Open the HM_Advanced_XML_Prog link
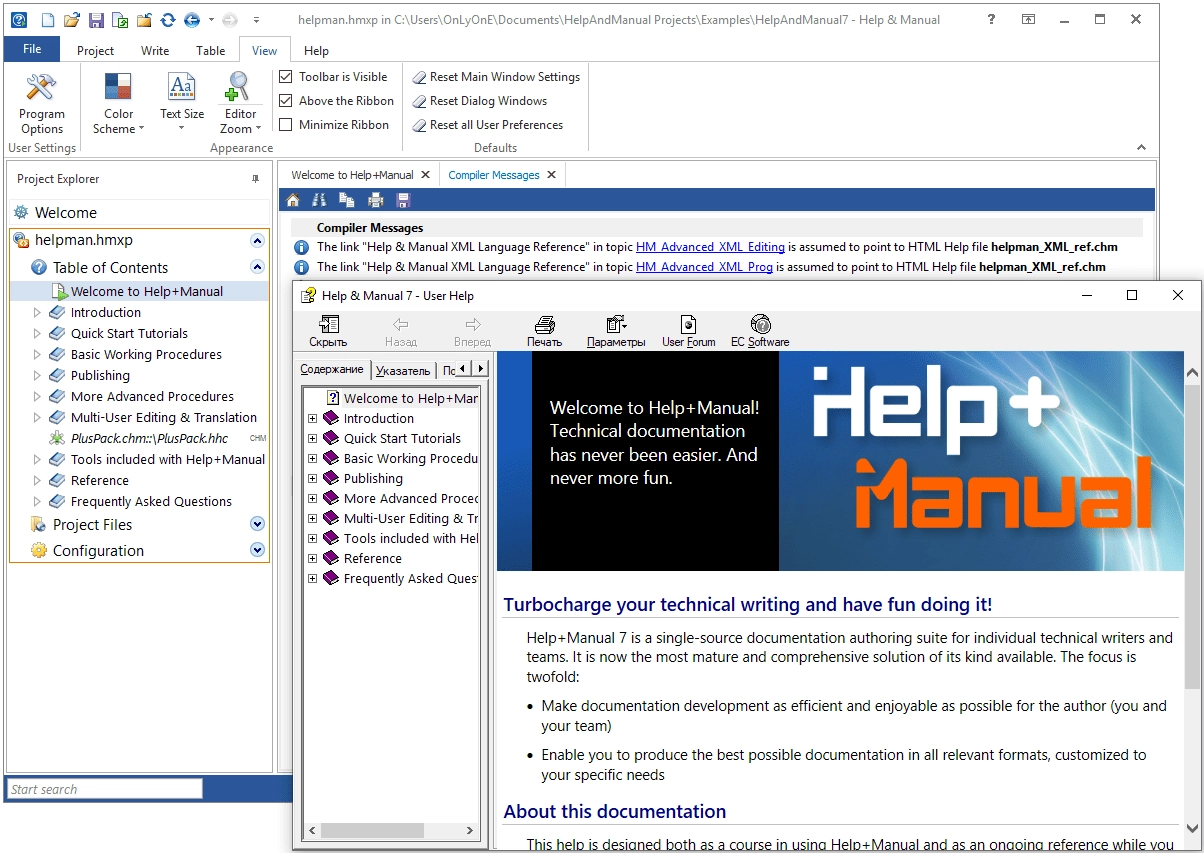The image size is (1204, 853). (x=704, y=267)
